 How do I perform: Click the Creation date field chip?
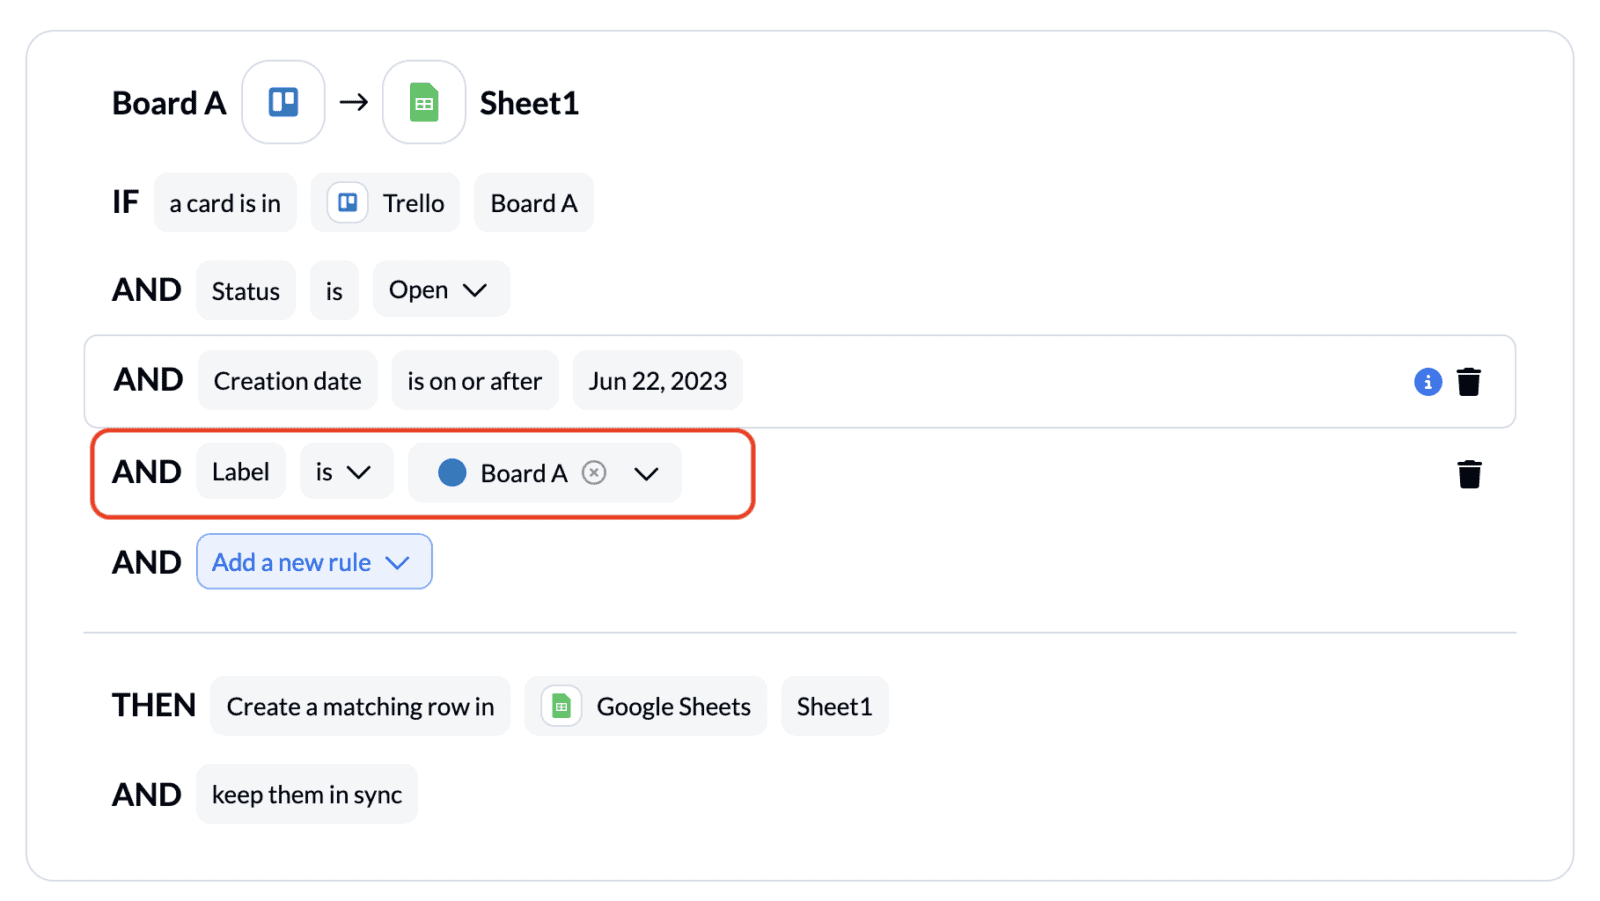288,381
